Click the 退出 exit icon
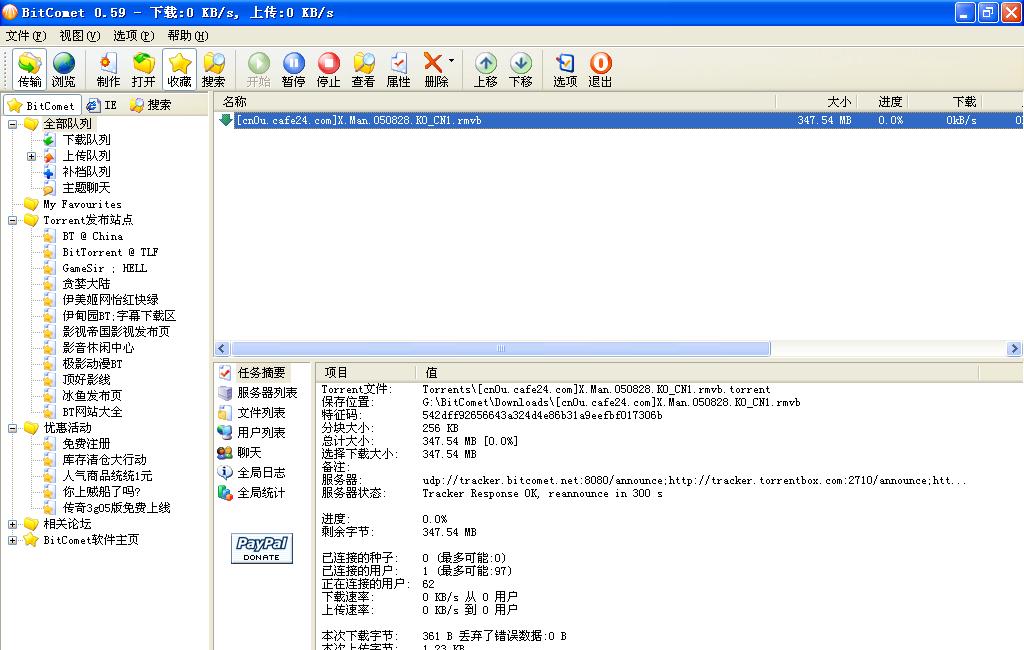The image size is (1024, 650). (x=600, y=69)
